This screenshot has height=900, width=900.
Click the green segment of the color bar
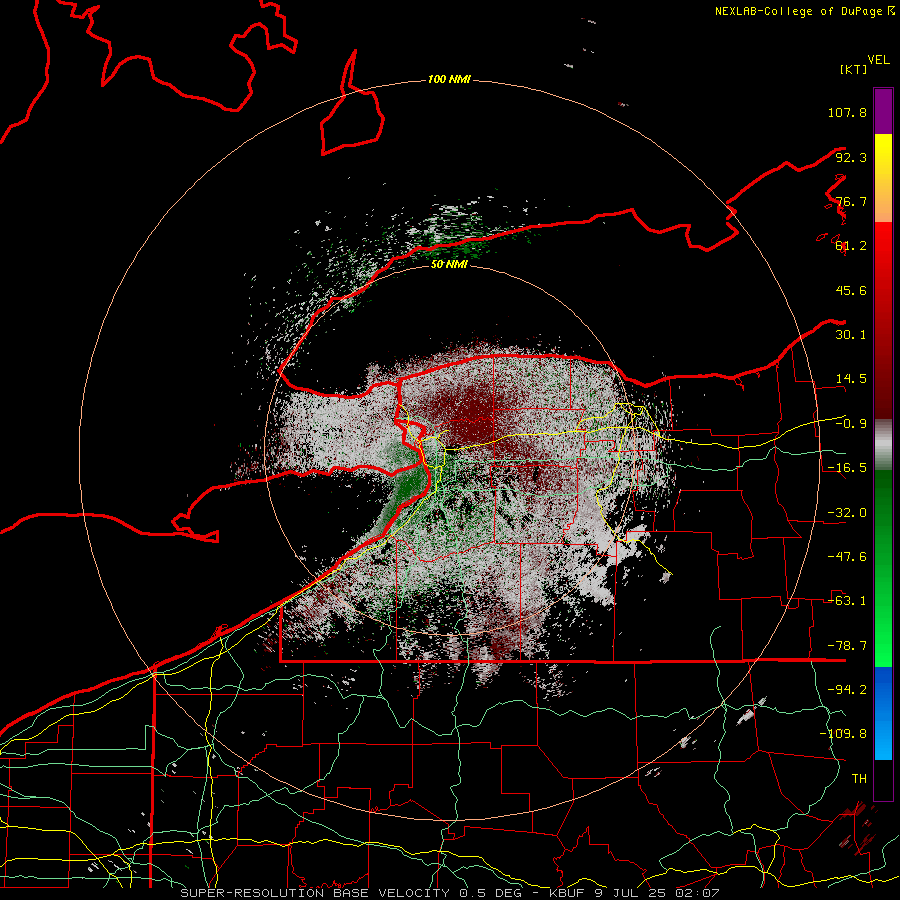883,568
